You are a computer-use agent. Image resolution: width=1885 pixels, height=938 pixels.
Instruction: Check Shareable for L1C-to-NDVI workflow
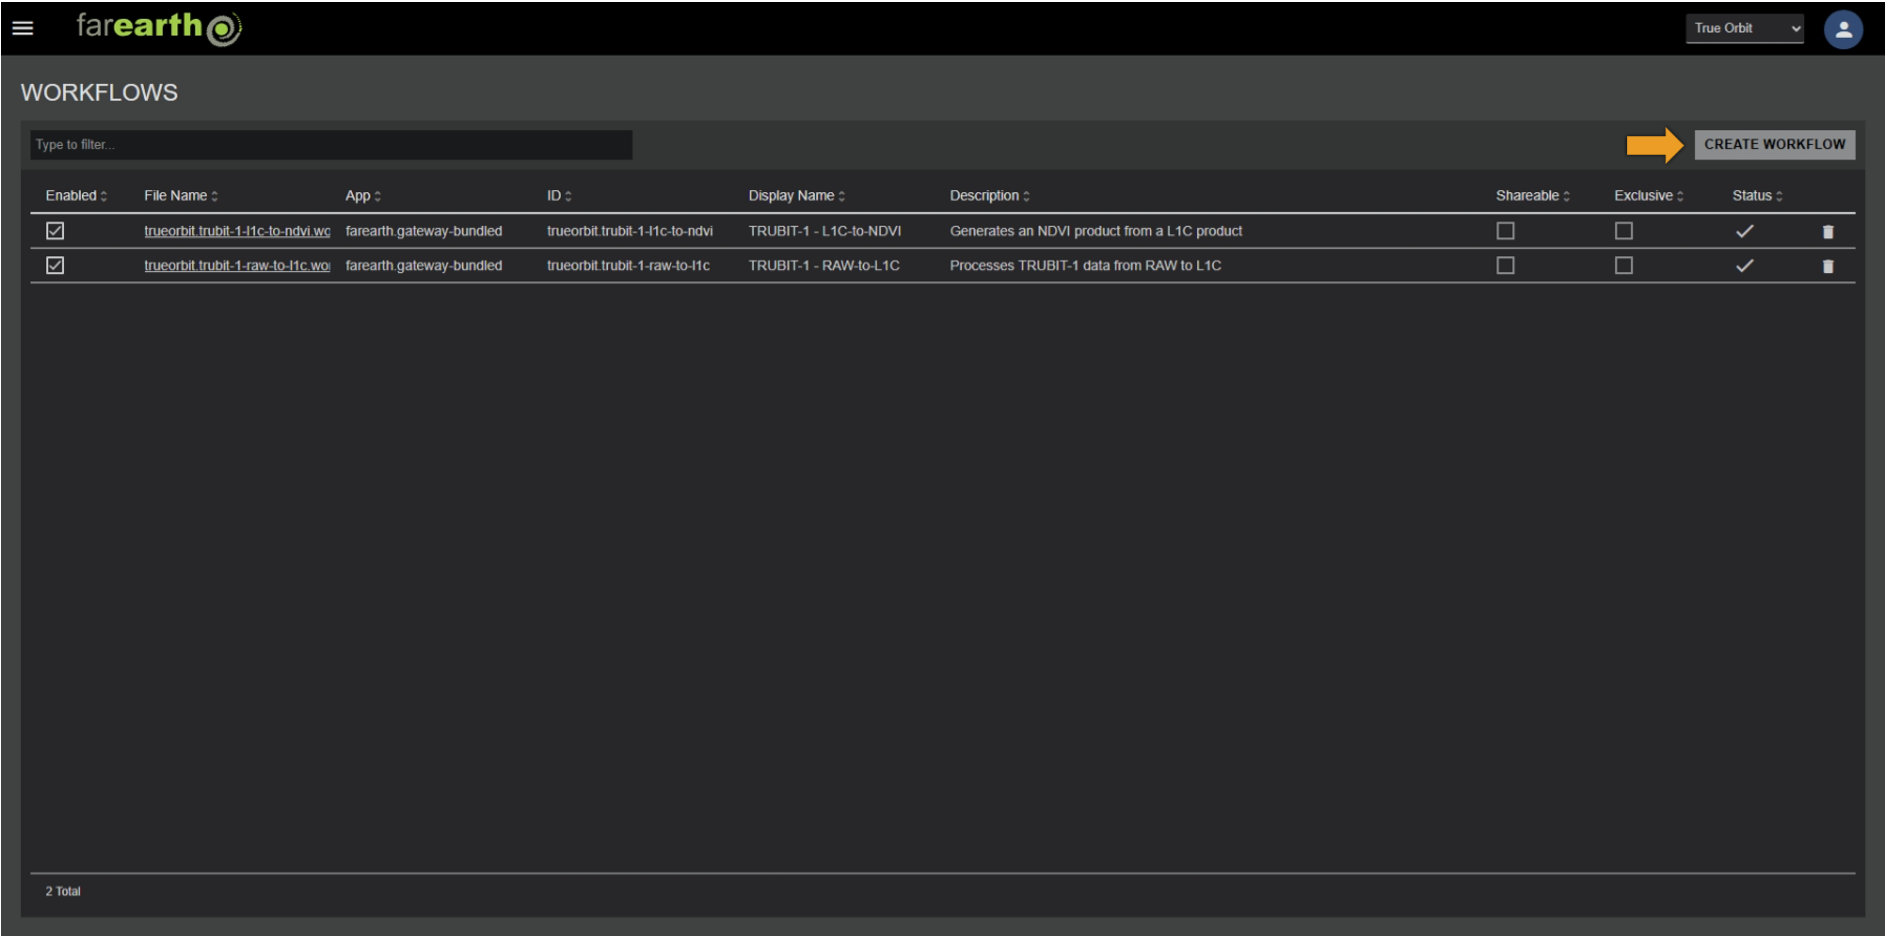pyautogui.click(x=1505, y=231)
